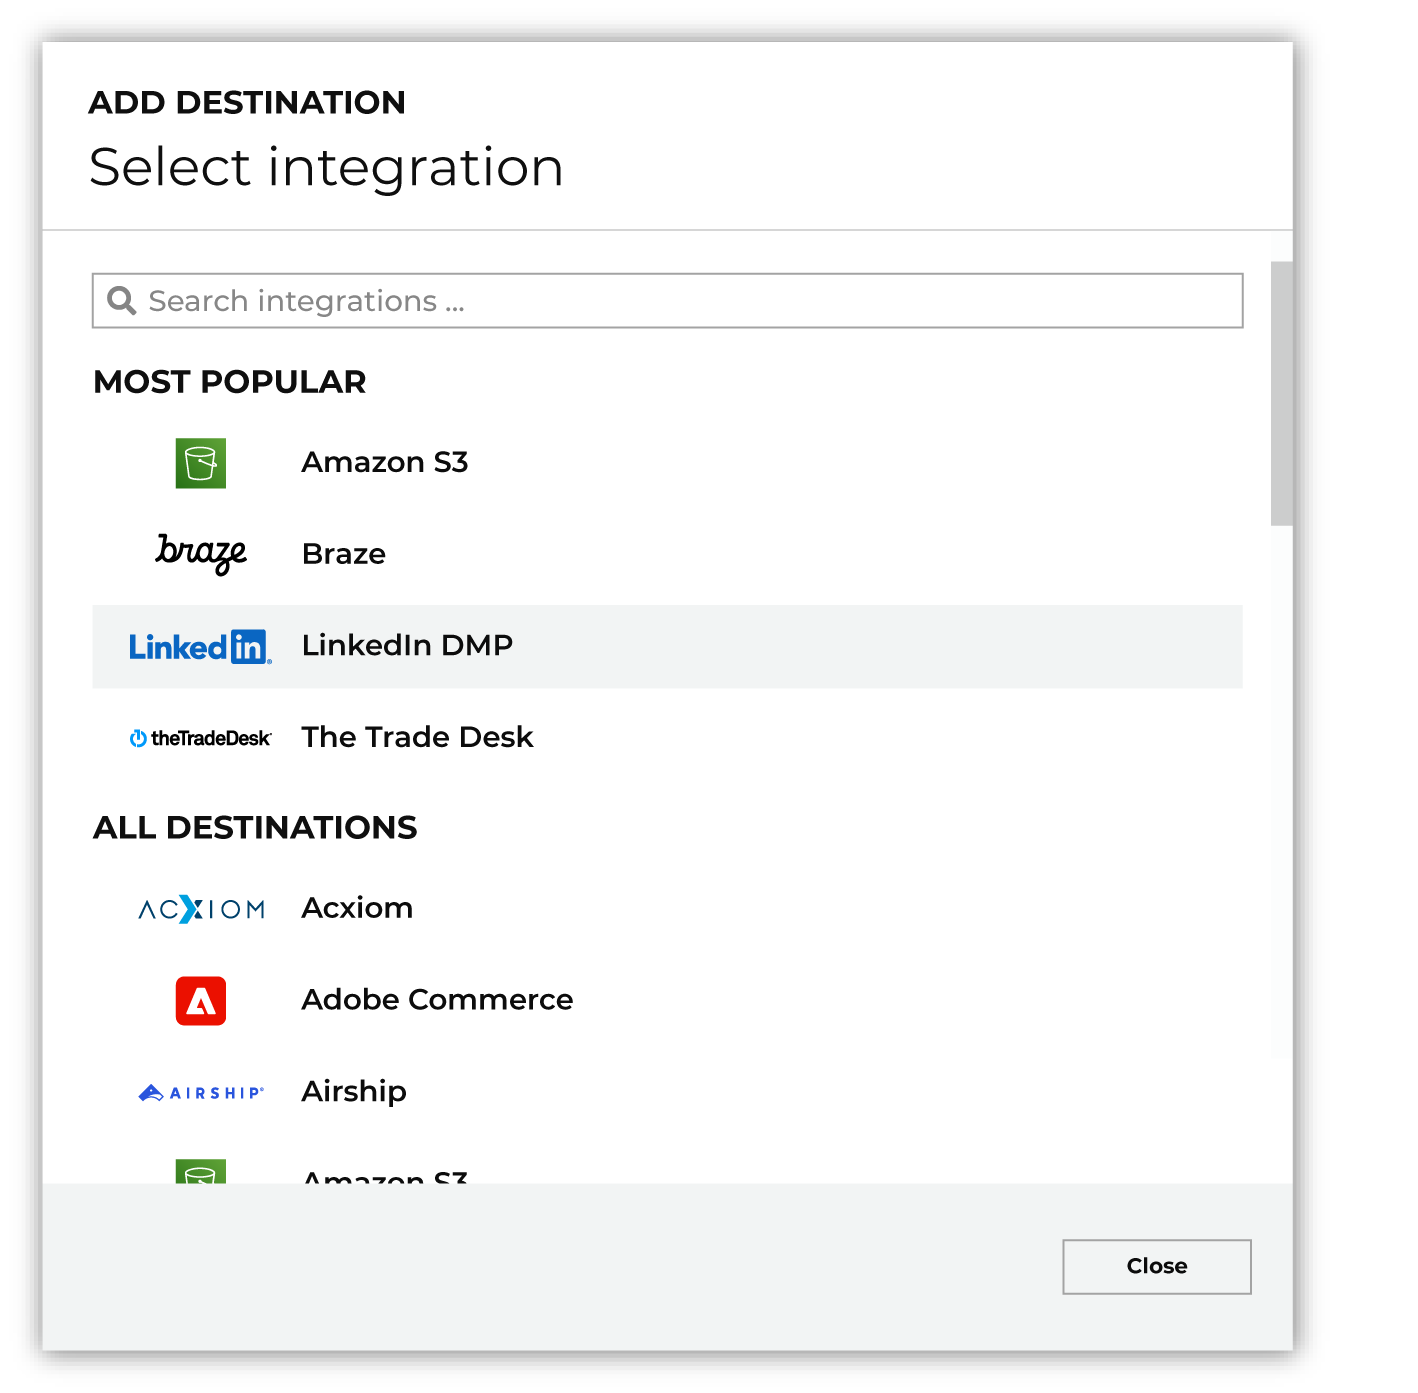Click theTradeDesk logo icon
1418x1393 pixels.
click(200, 738)
